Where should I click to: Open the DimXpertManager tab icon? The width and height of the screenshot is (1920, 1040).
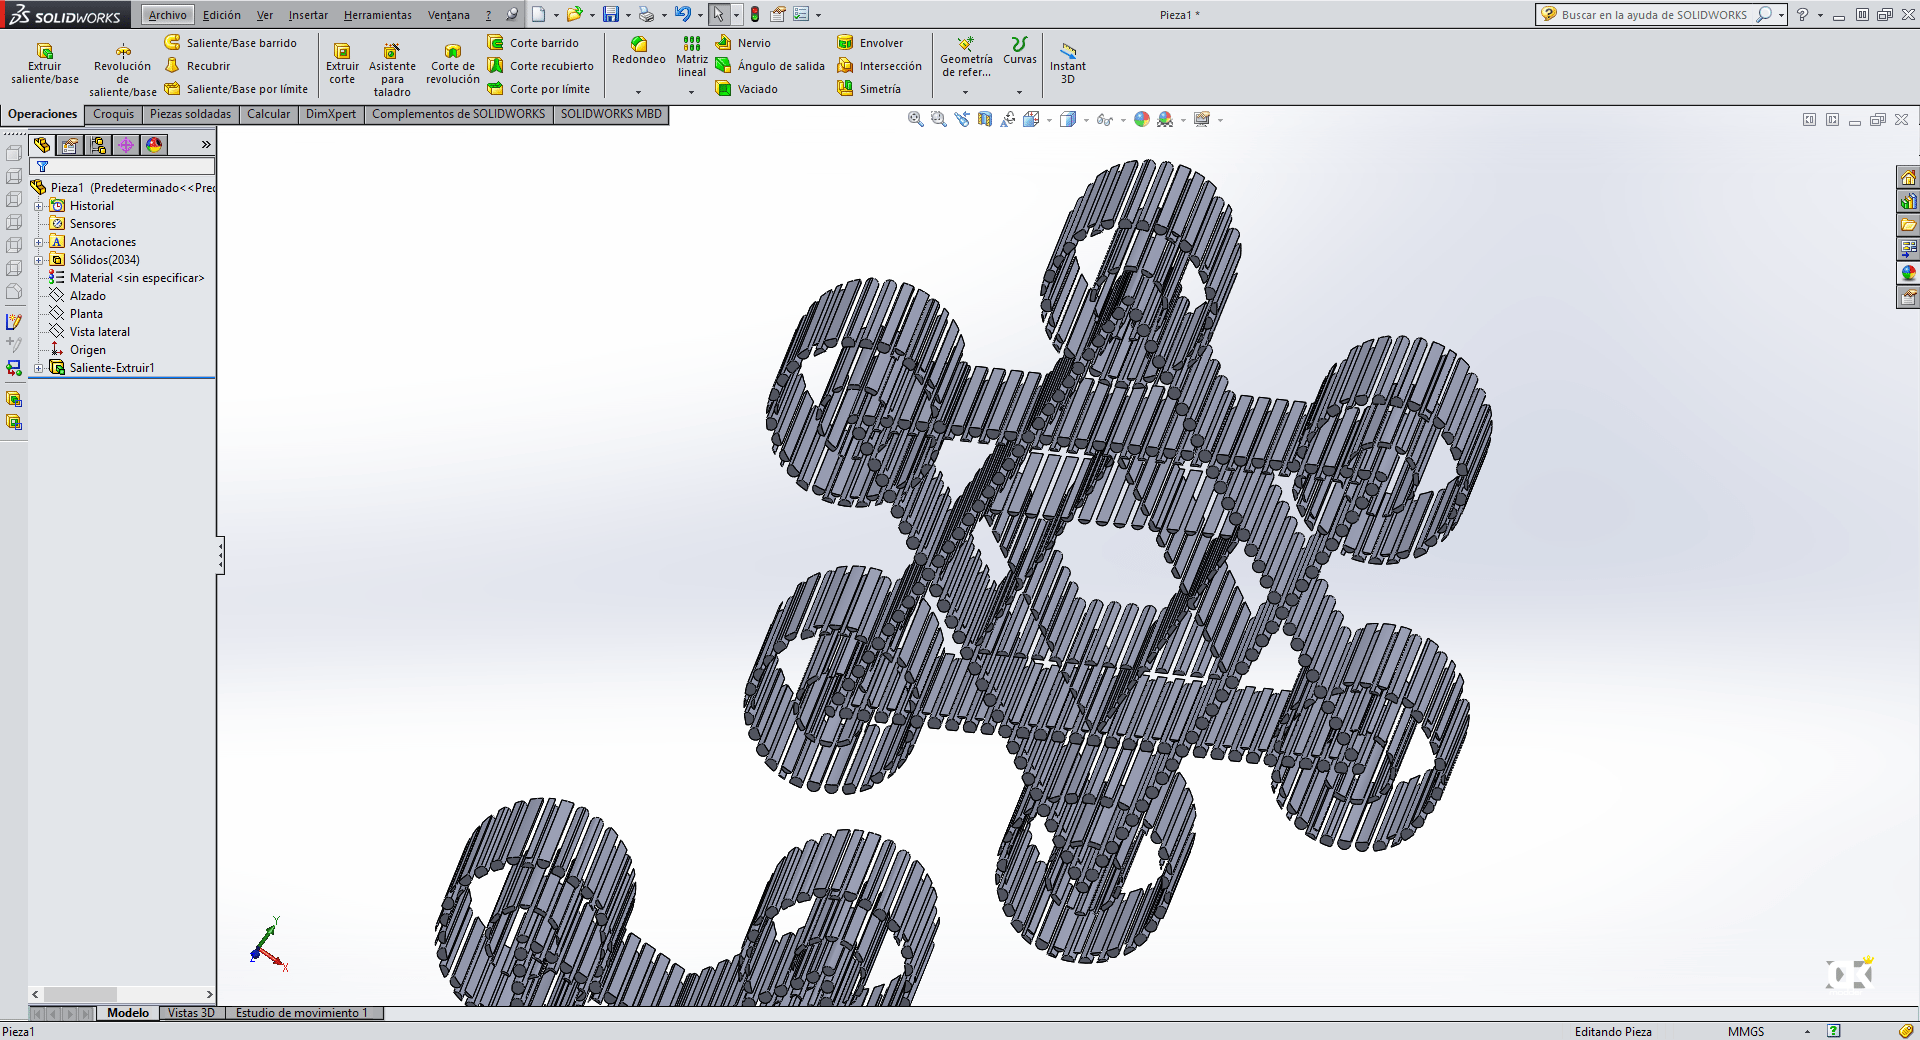126,145
